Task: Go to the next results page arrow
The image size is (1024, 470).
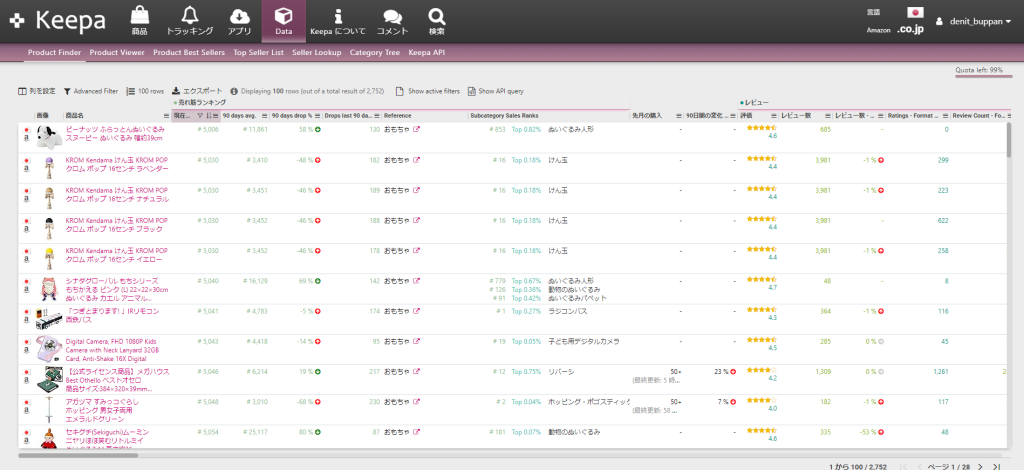Action: (979, 466)
